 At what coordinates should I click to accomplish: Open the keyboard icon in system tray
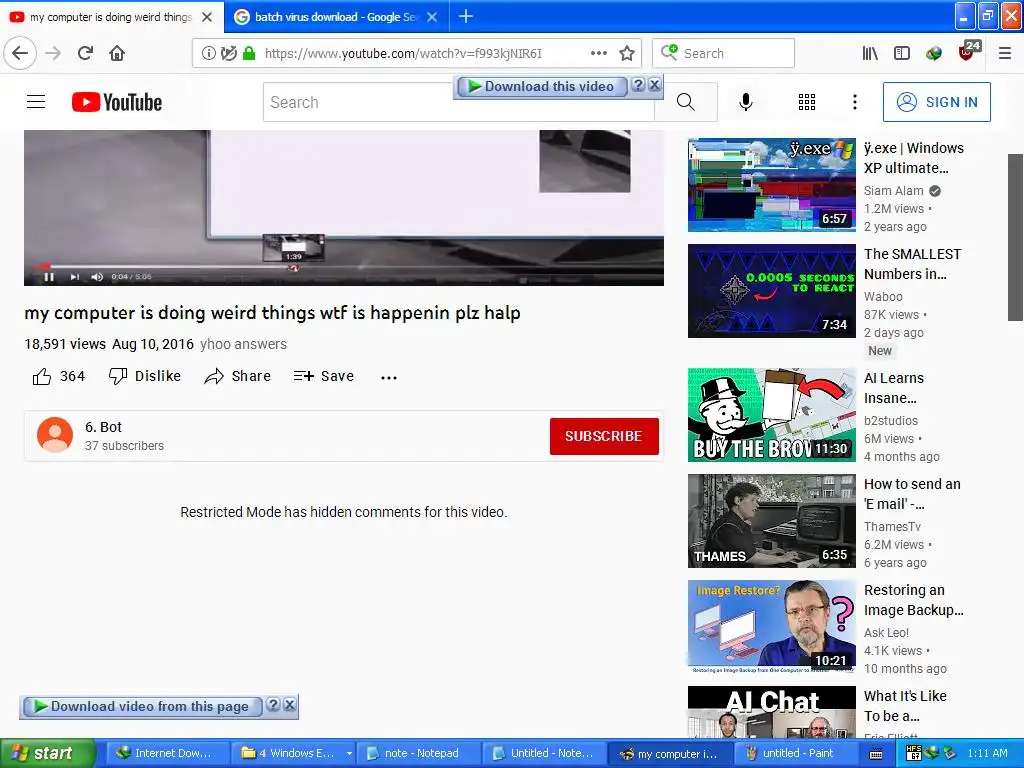click(x=876, y=754)
